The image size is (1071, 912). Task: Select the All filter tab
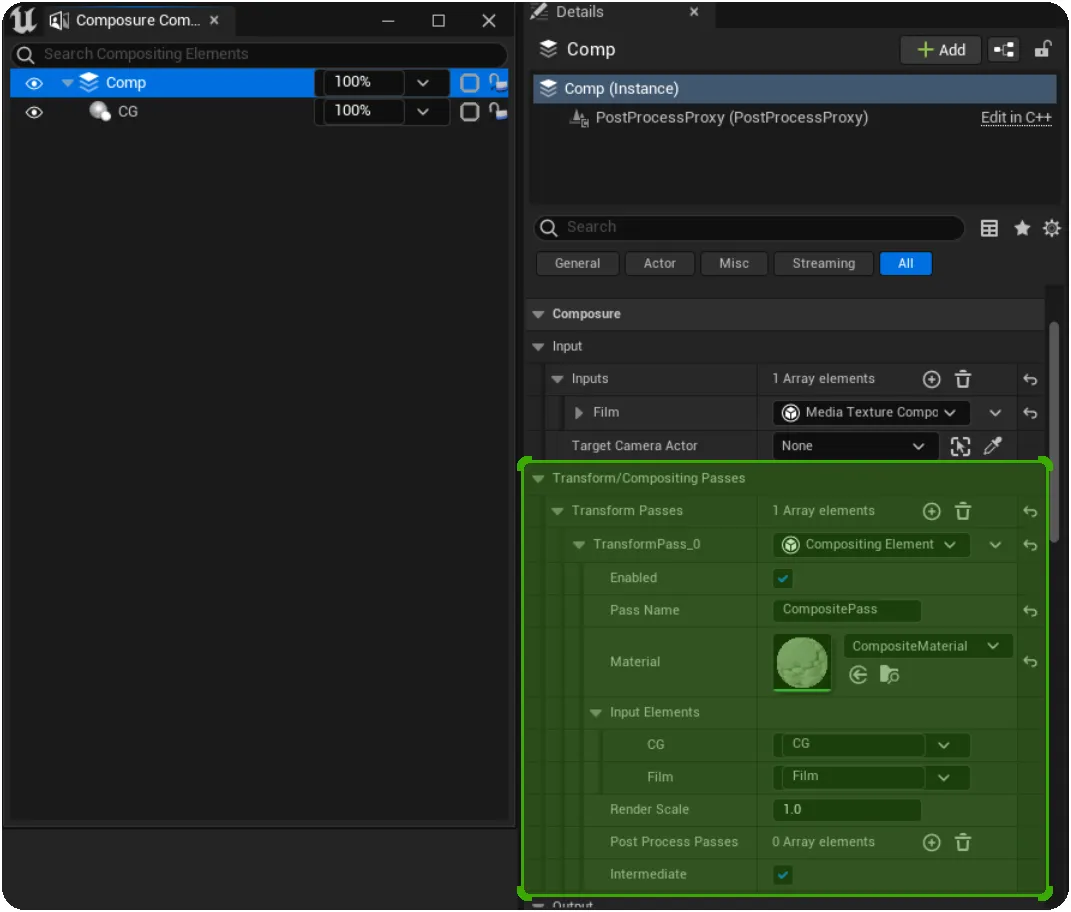906,264
